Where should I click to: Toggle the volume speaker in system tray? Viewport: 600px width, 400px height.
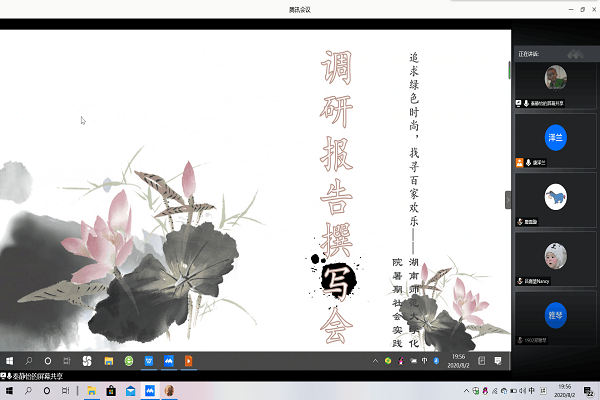pyautogui.click(x=520, y=389)
